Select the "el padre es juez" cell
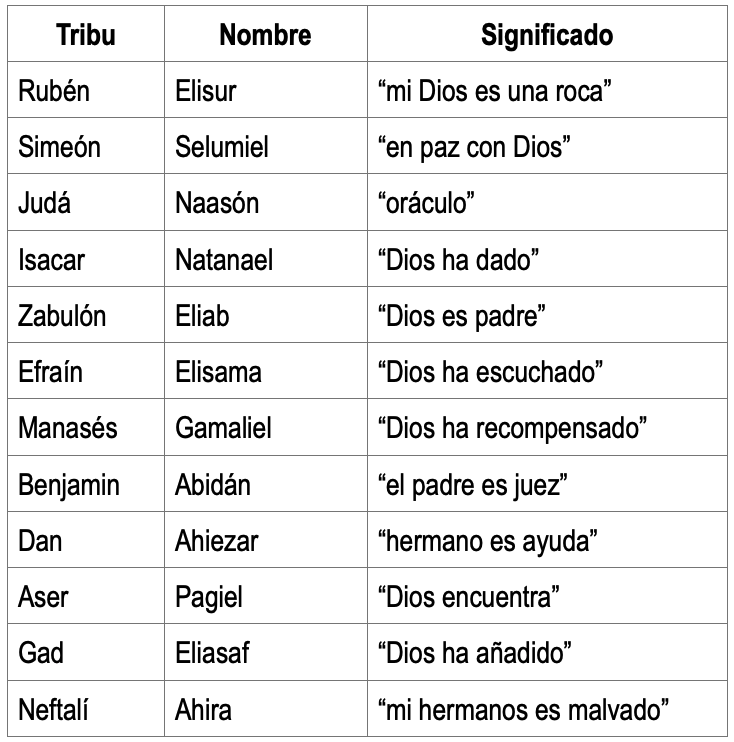Image resolution: width=734 pixels, height=742 pixels. (547, 484)
